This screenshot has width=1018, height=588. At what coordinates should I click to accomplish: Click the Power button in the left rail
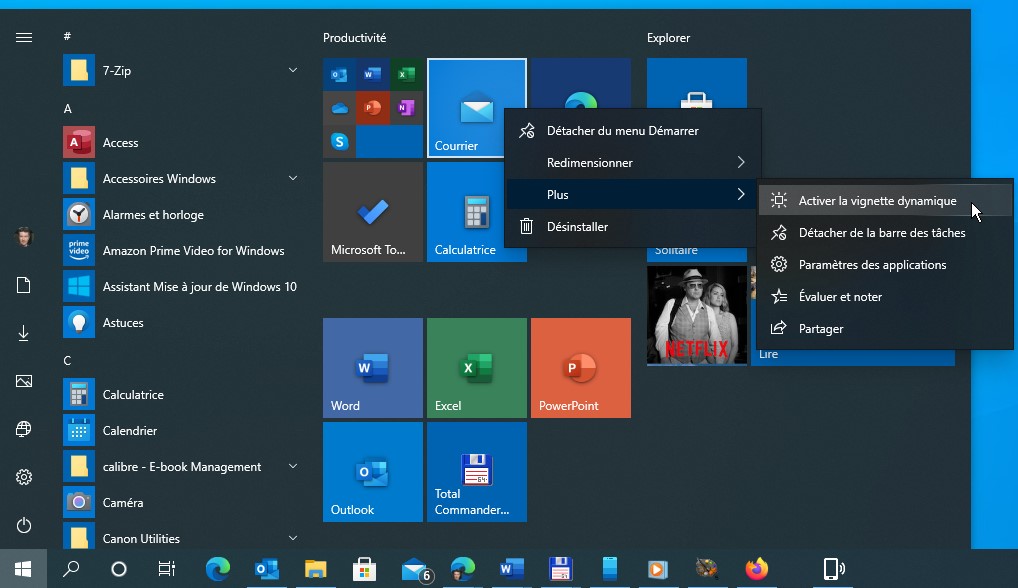click(24, 525)
